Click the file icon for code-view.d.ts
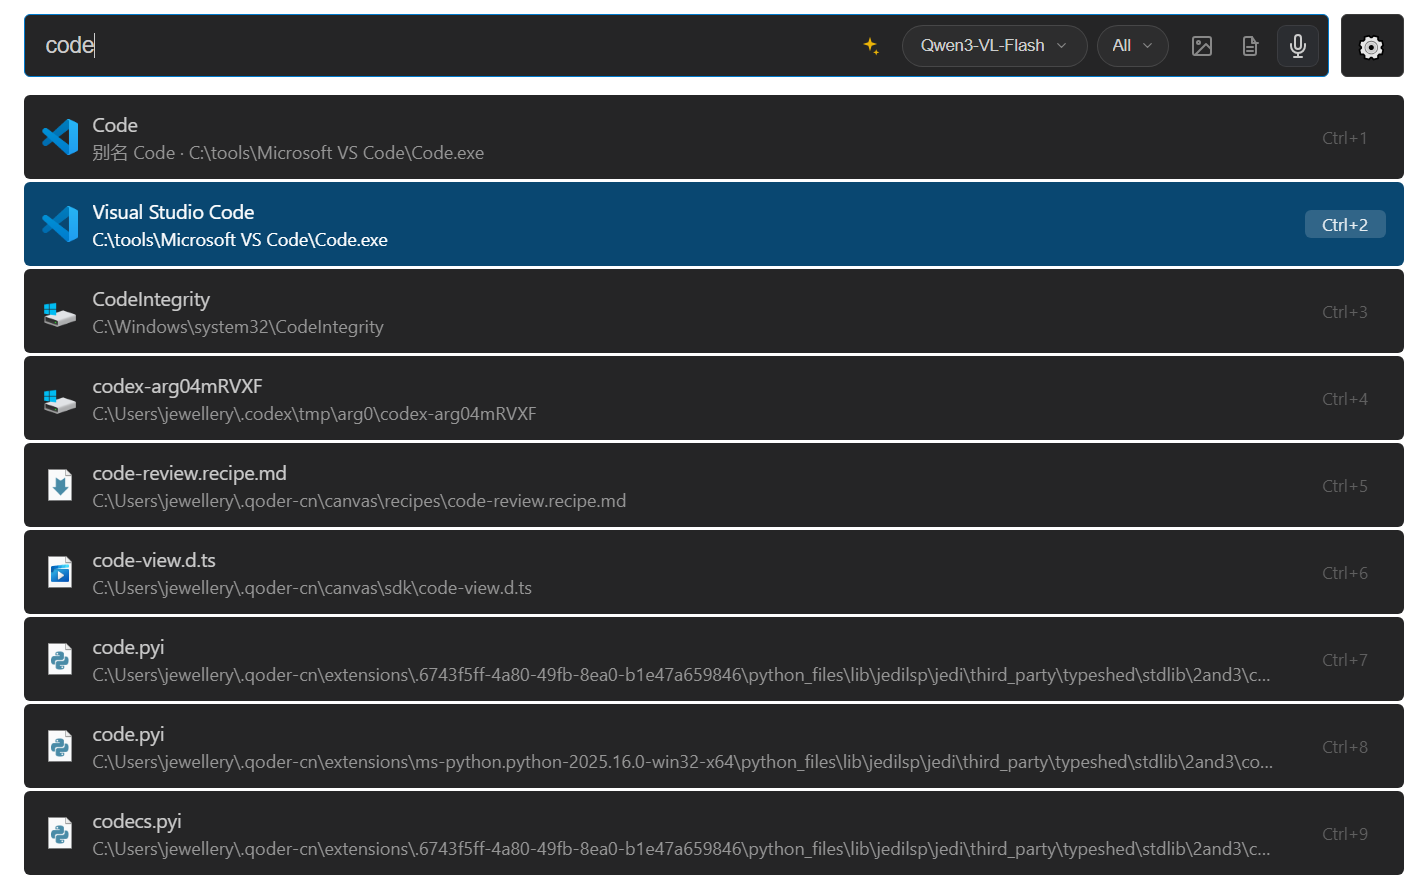This screenshot has width=1410, height=892. 60,572
